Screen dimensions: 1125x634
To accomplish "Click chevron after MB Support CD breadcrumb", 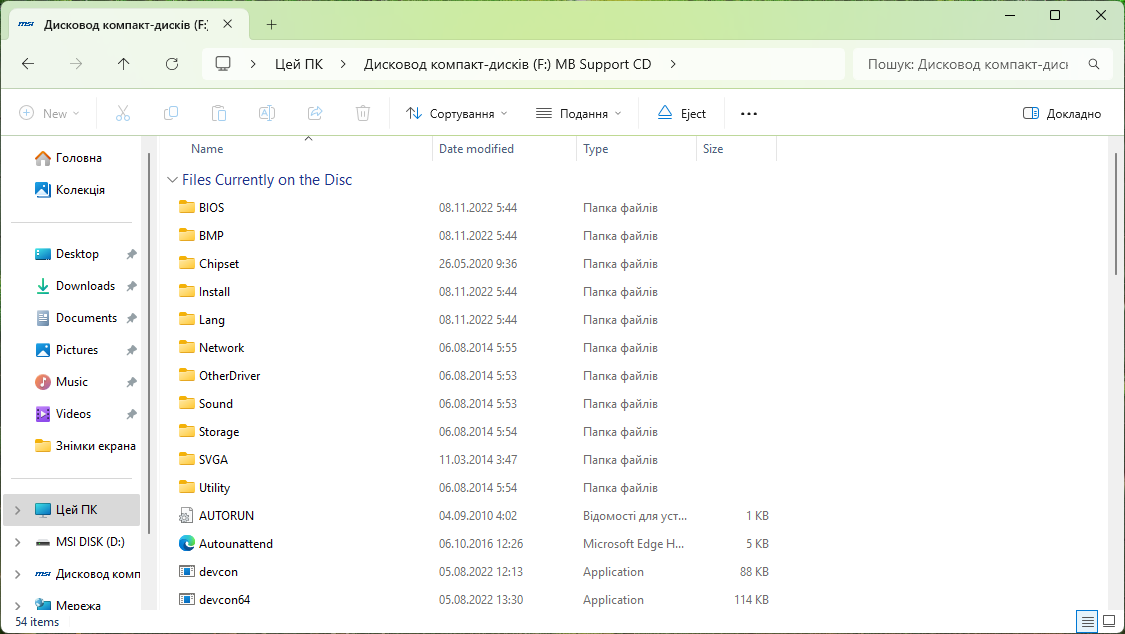I will [672, 64].
